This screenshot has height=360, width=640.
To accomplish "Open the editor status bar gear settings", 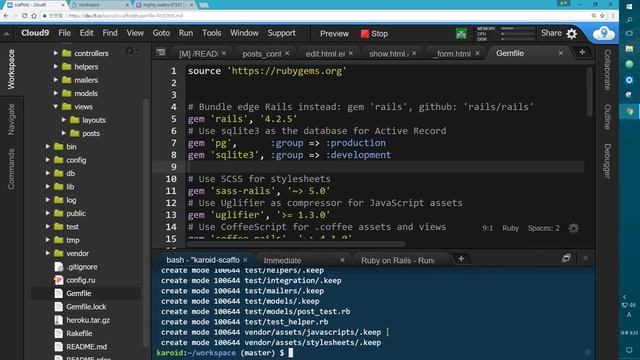I will tap(573, 228).
